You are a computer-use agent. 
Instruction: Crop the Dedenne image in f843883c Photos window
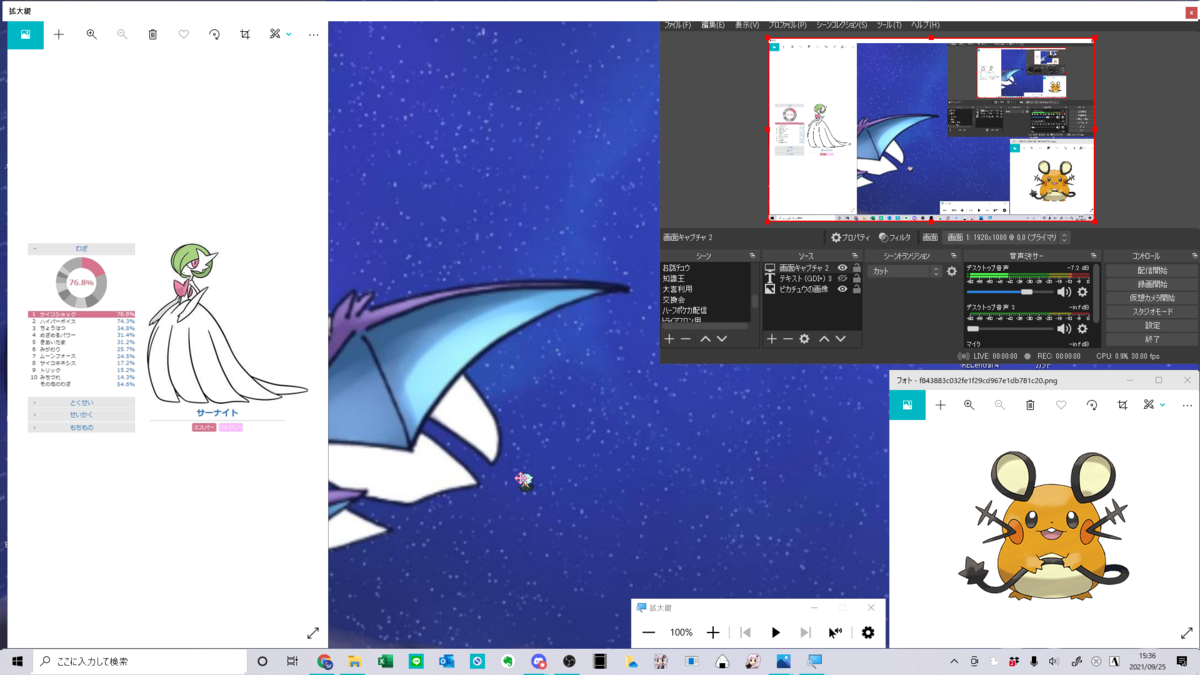coord(1122,405)
